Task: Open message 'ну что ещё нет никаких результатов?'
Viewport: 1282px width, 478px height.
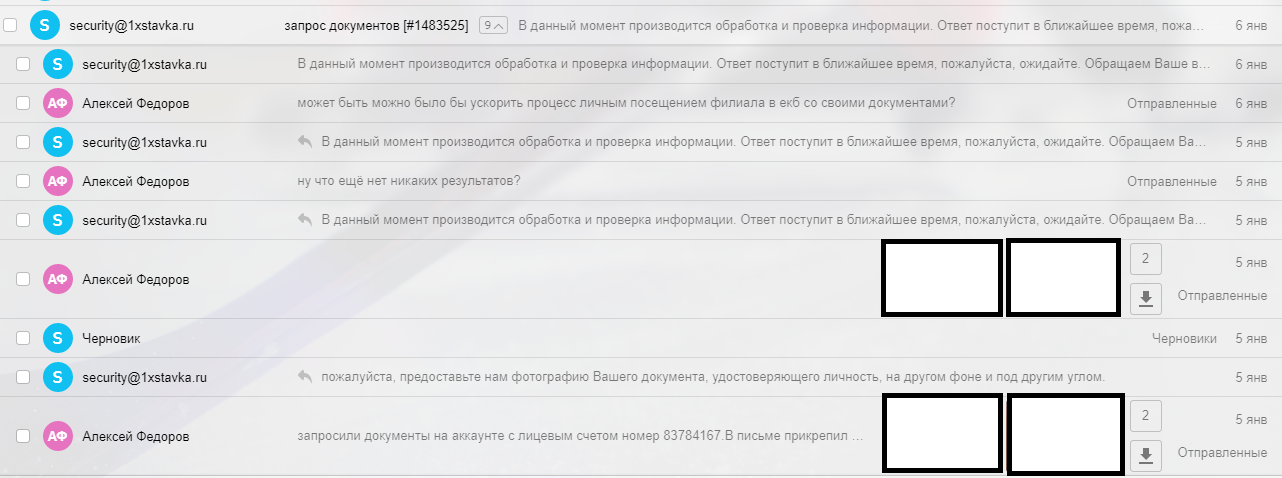Action: point(409,181)
